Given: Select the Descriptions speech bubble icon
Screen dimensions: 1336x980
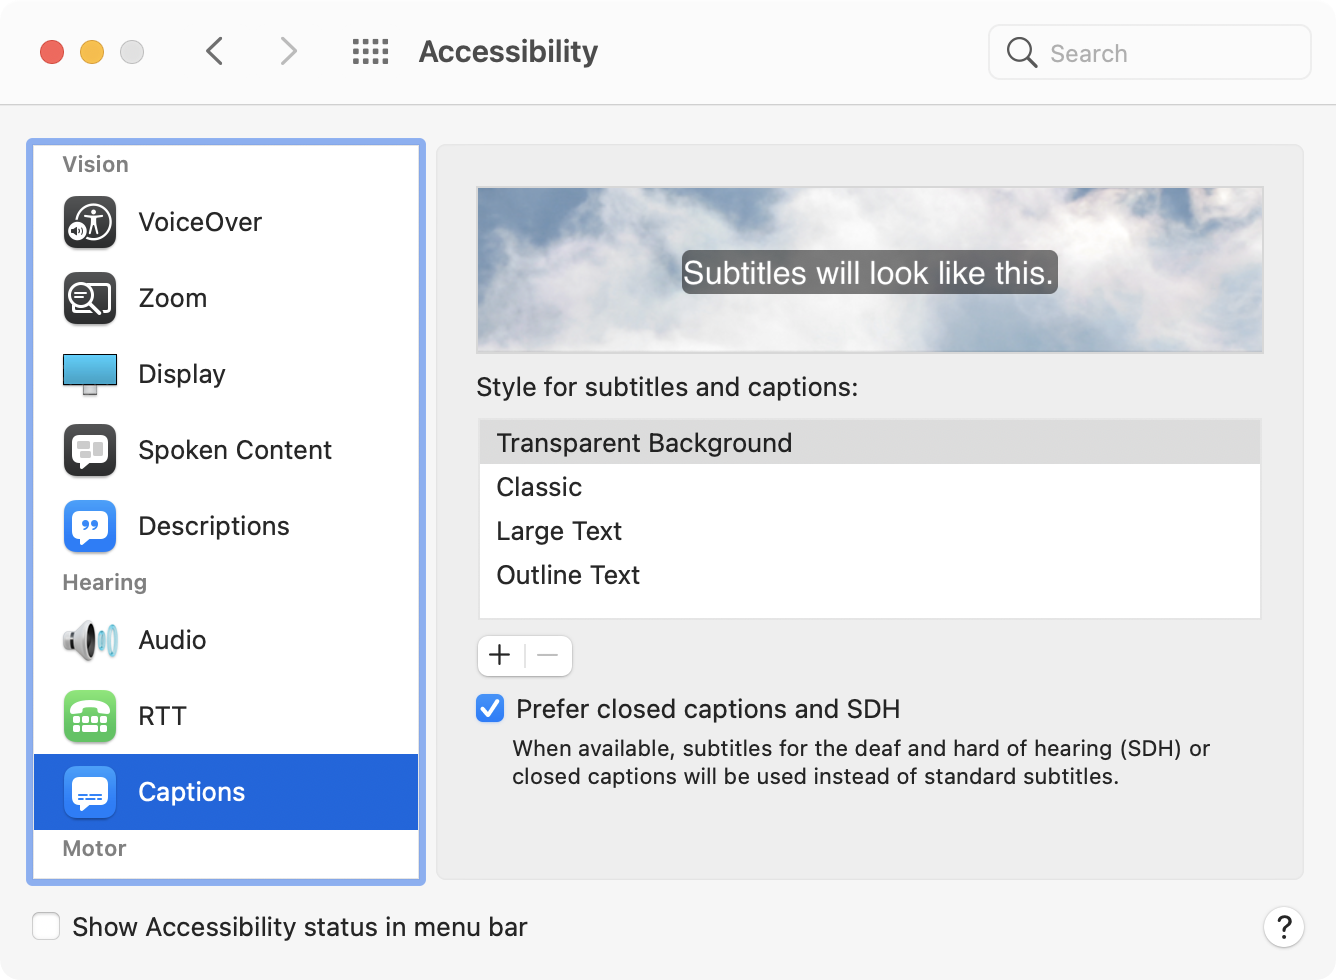Looking at the screenshot, I should (x=90, y=526).
